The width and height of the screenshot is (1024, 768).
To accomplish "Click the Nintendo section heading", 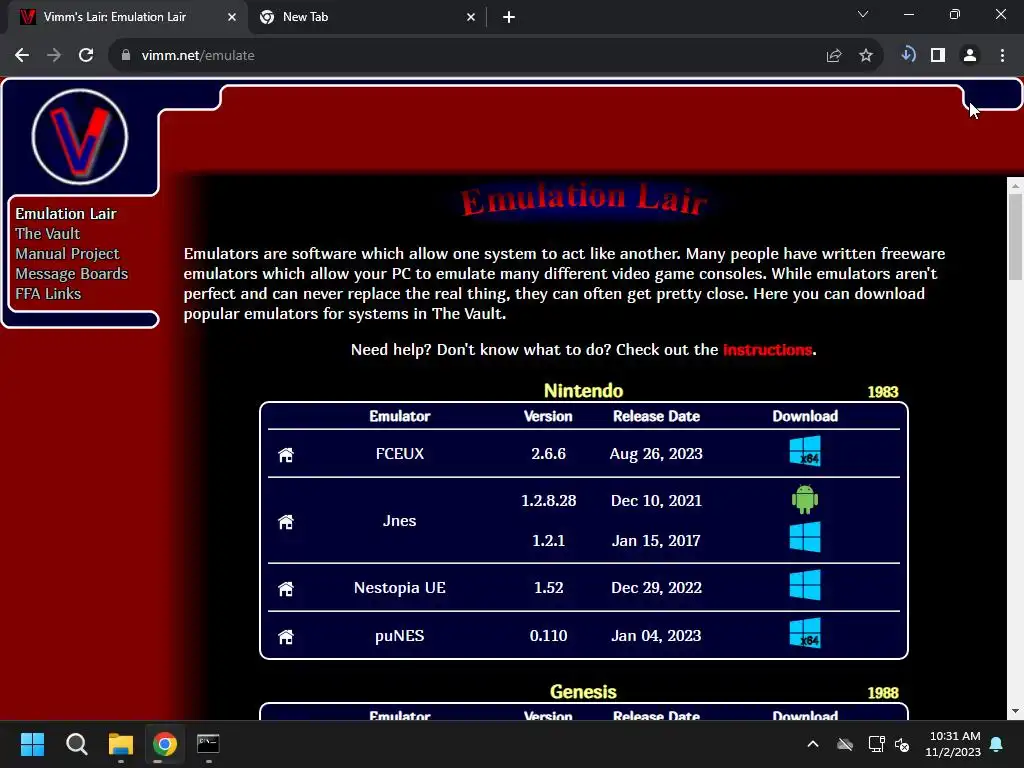I will 583,391.
